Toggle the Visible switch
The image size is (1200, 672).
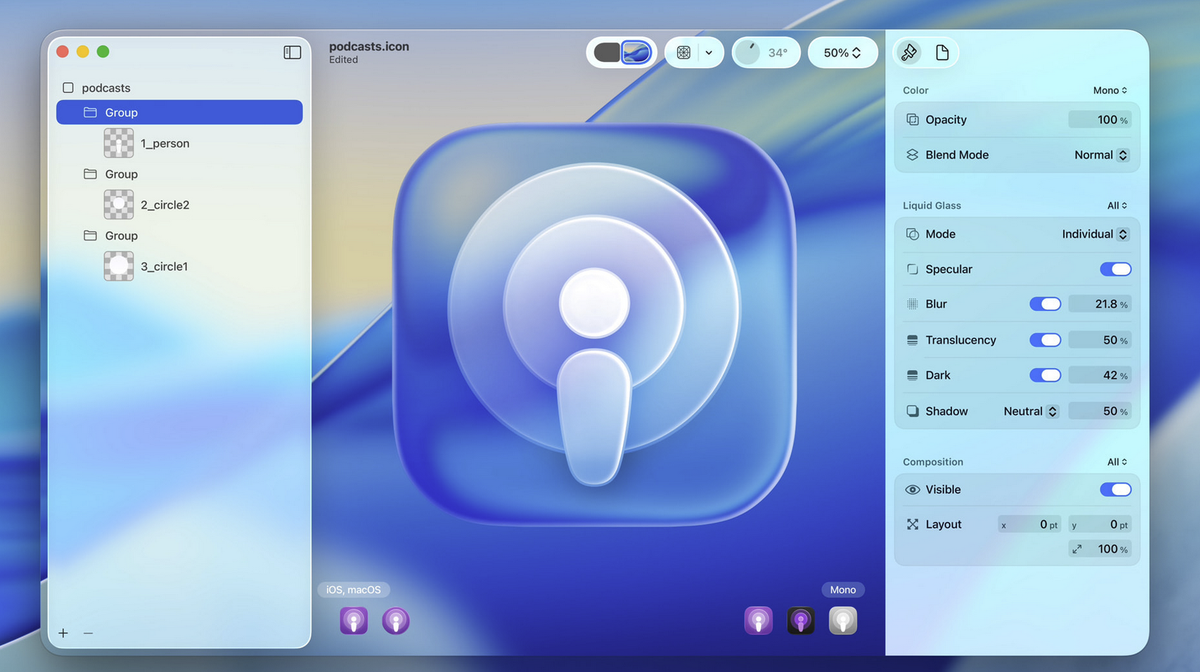[x=1116, y=490]
